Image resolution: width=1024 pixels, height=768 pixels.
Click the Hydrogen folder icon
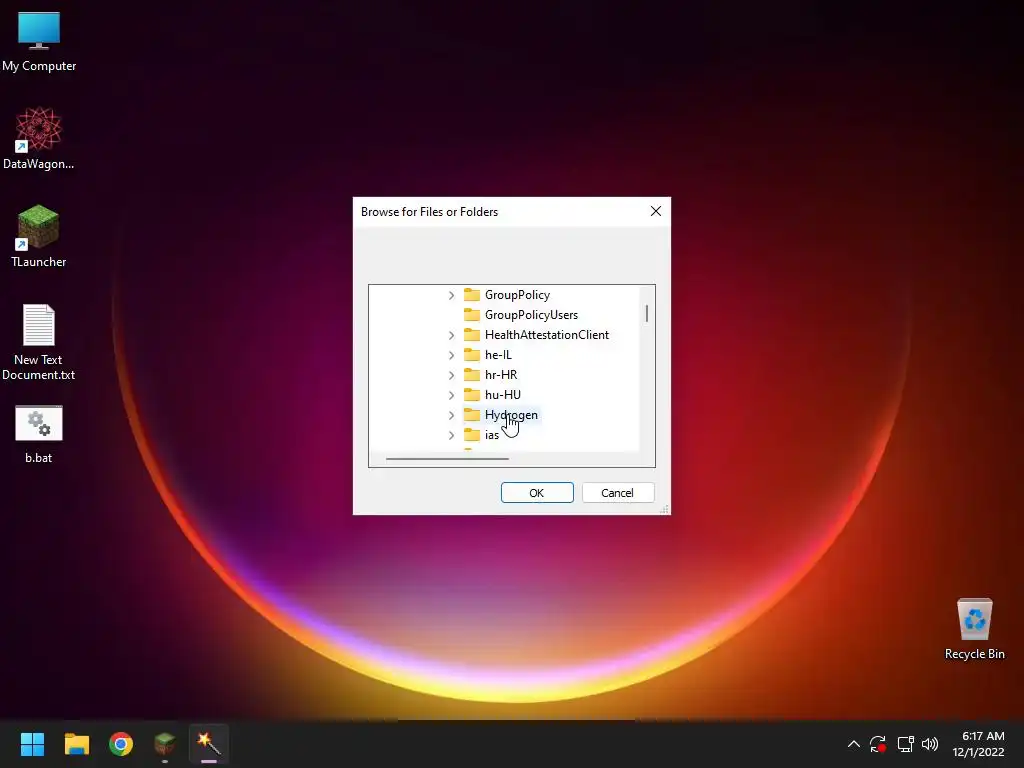472,415
